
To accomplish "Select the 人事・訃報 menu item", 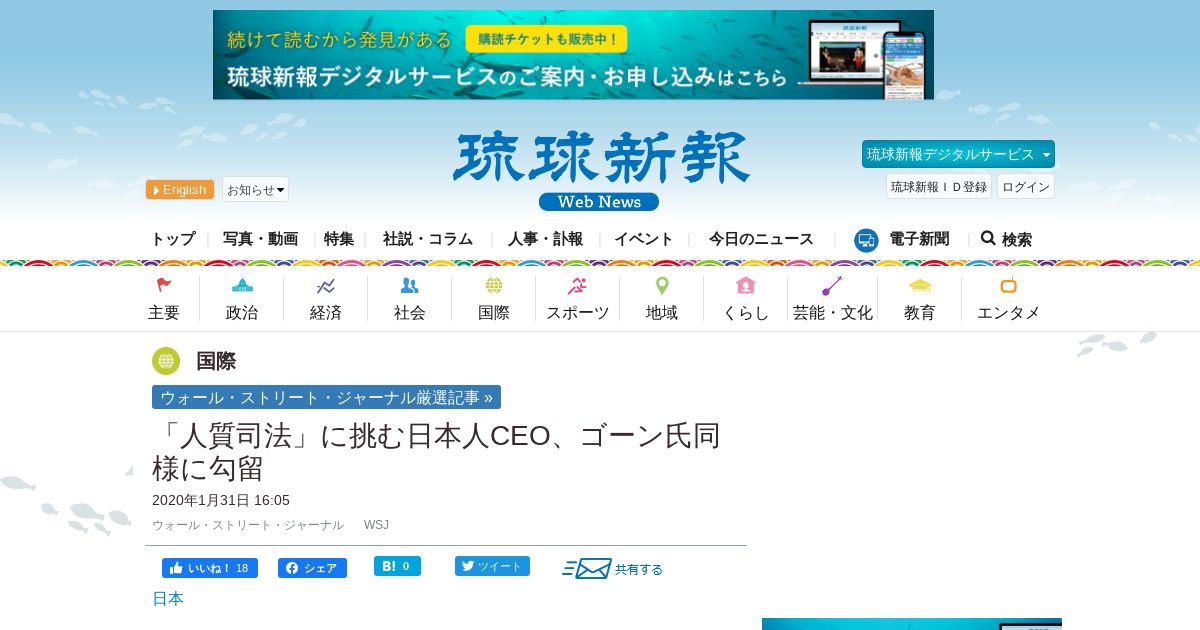I will tap(545, 239).
